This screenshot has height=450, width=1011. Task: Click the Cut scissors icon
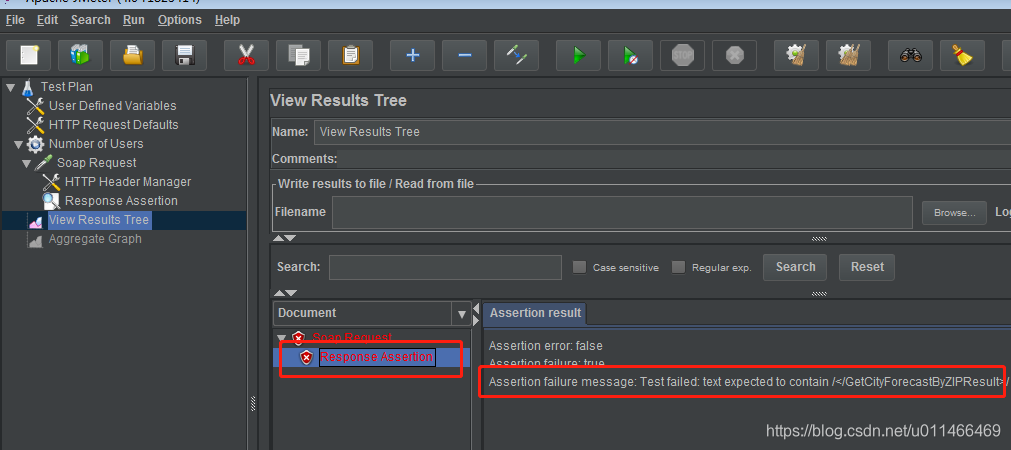pyautogui.click(x=246, y=55)
